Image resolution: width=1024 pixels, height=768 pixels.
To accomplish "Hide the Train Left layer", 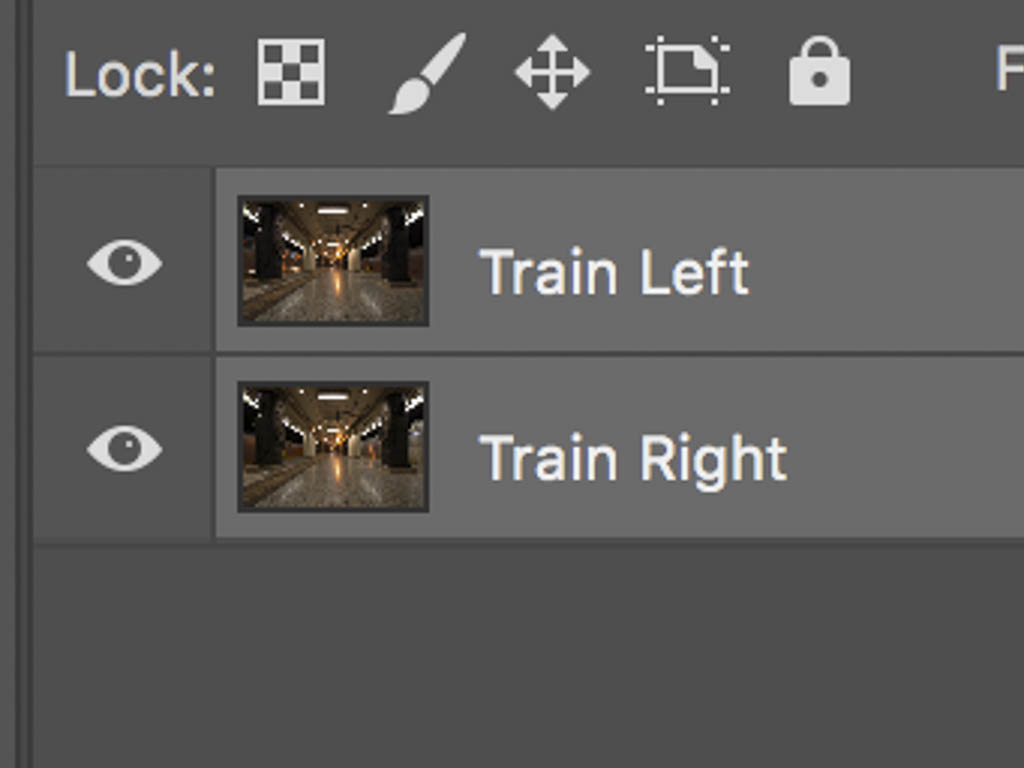I will click(124, 262).
